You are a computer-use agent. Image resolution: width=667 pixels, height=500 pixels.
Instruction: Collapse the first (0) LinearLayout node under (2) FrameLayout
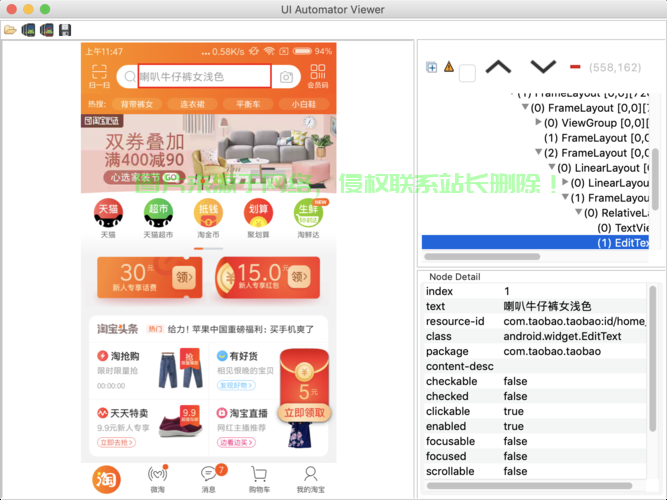point(552,167)
